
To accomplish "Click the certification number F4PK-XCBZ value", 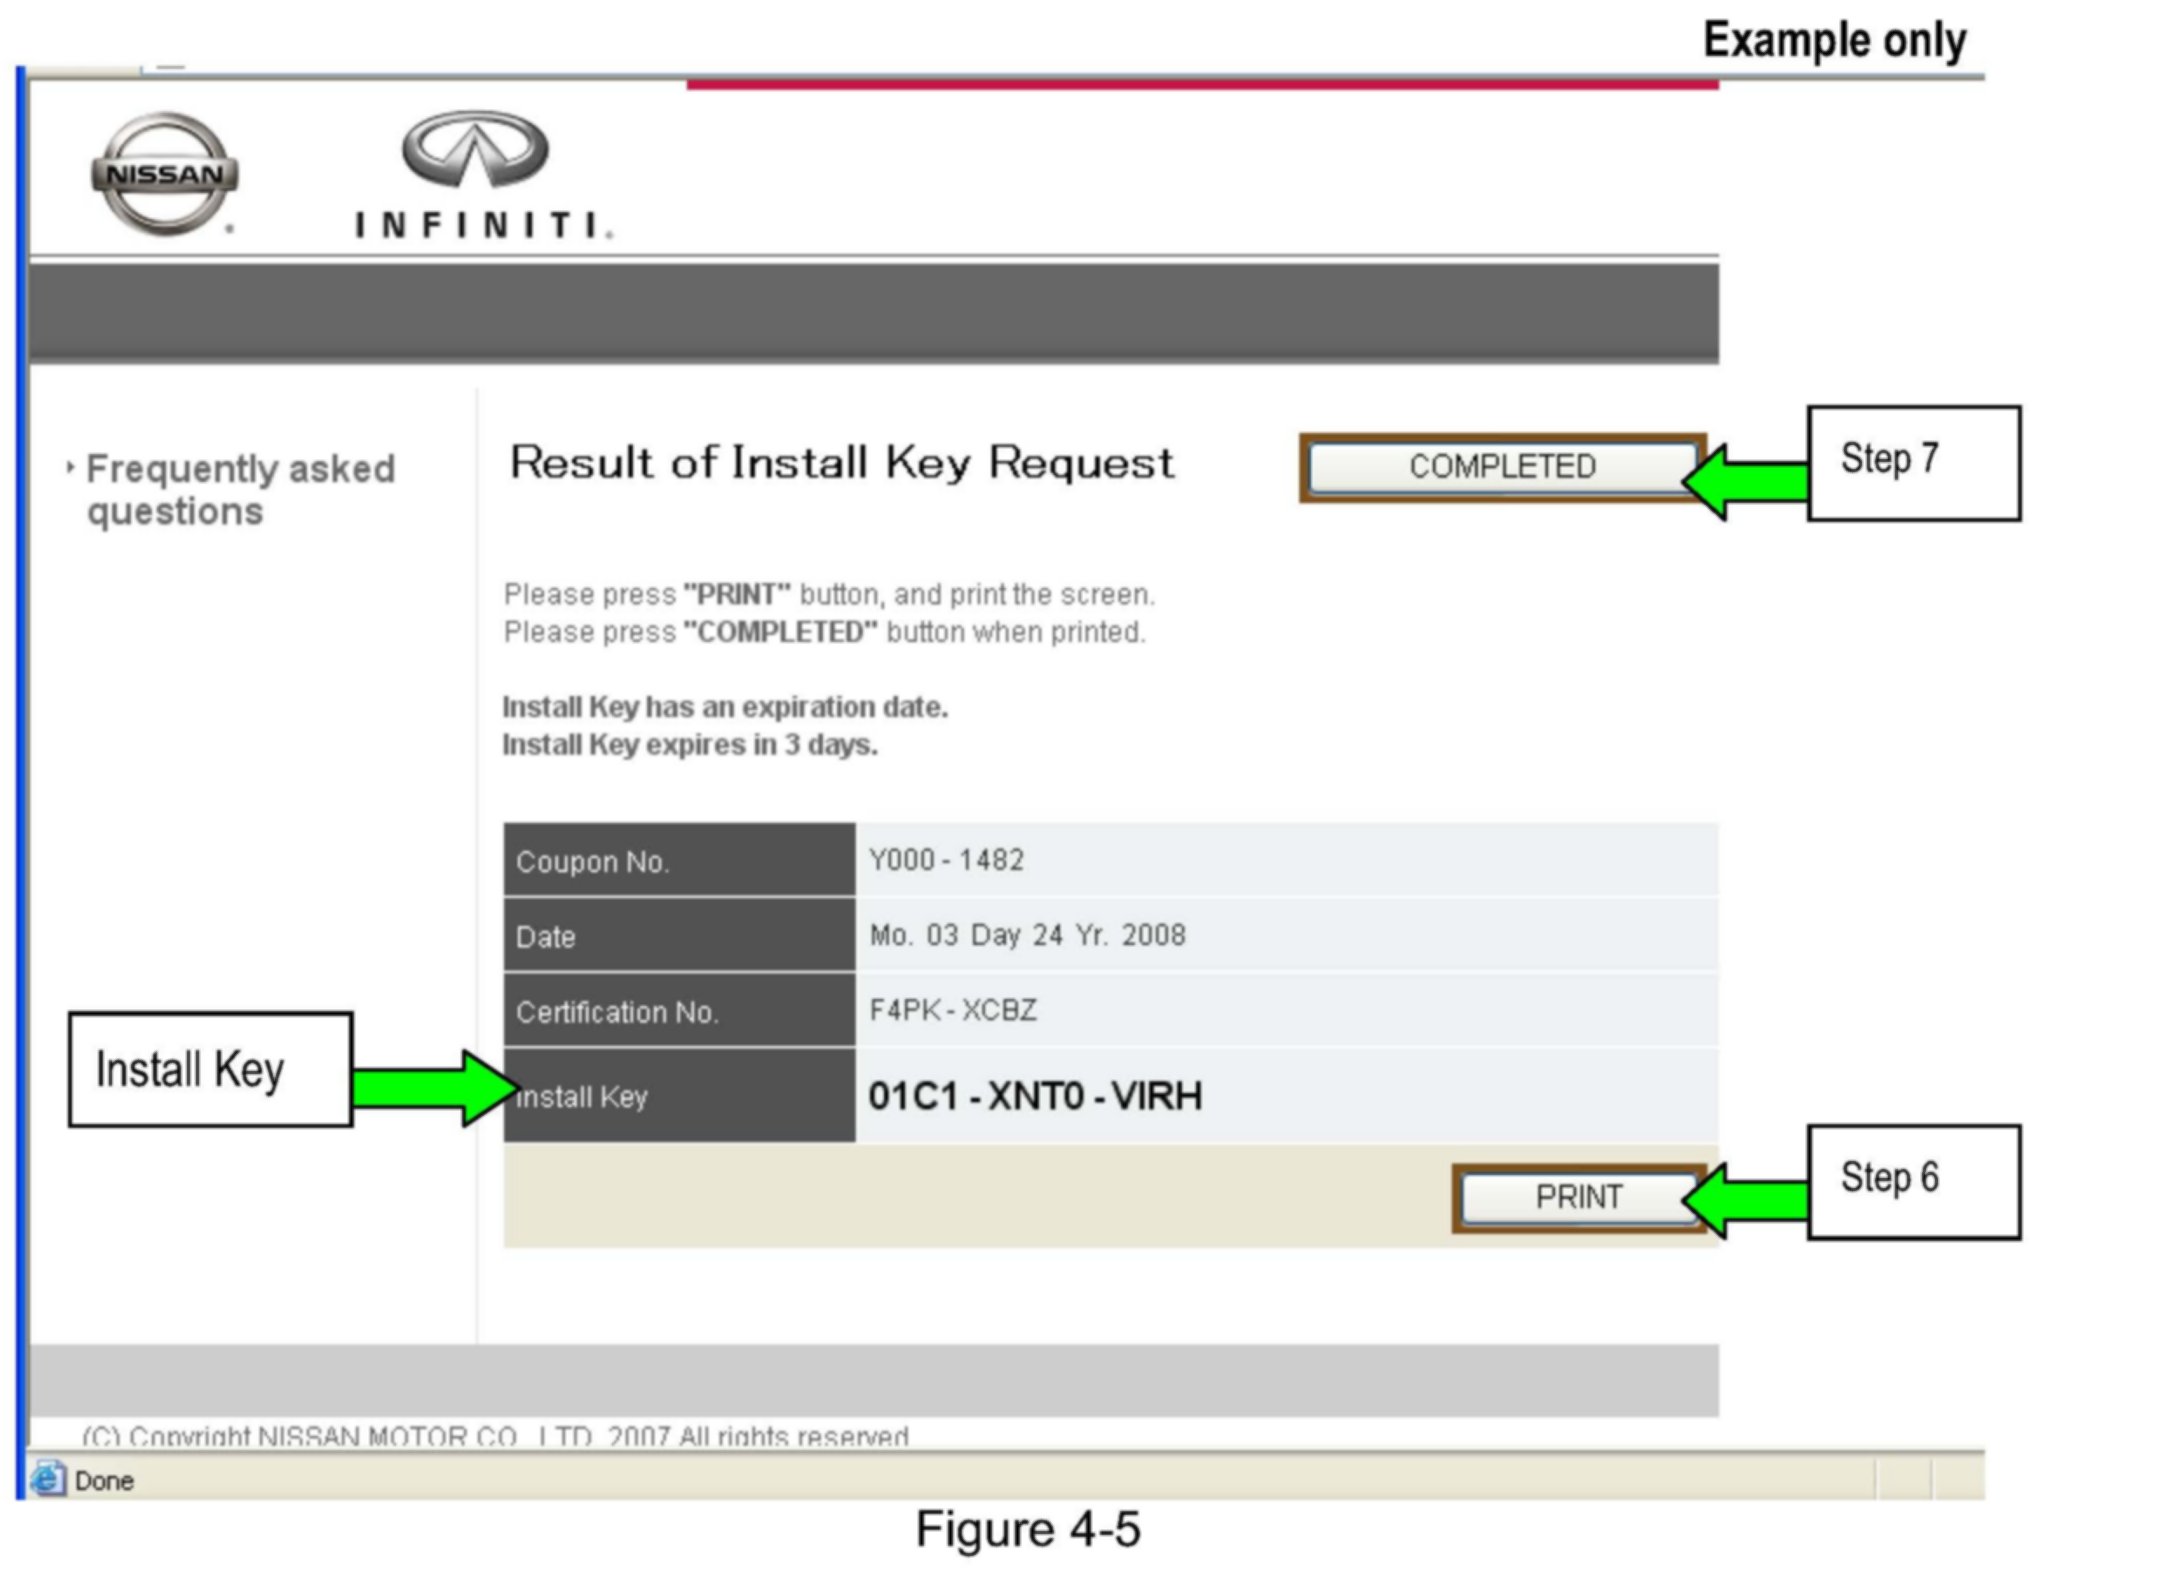I will 952,1010.
